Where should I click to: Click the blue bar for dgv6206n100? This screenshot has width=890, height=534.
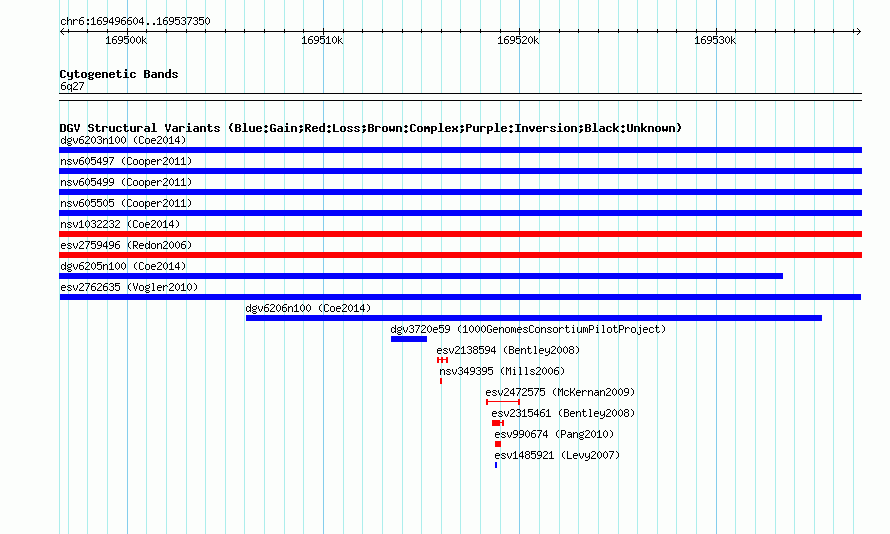pyautogui.click(x=534, y=318)
